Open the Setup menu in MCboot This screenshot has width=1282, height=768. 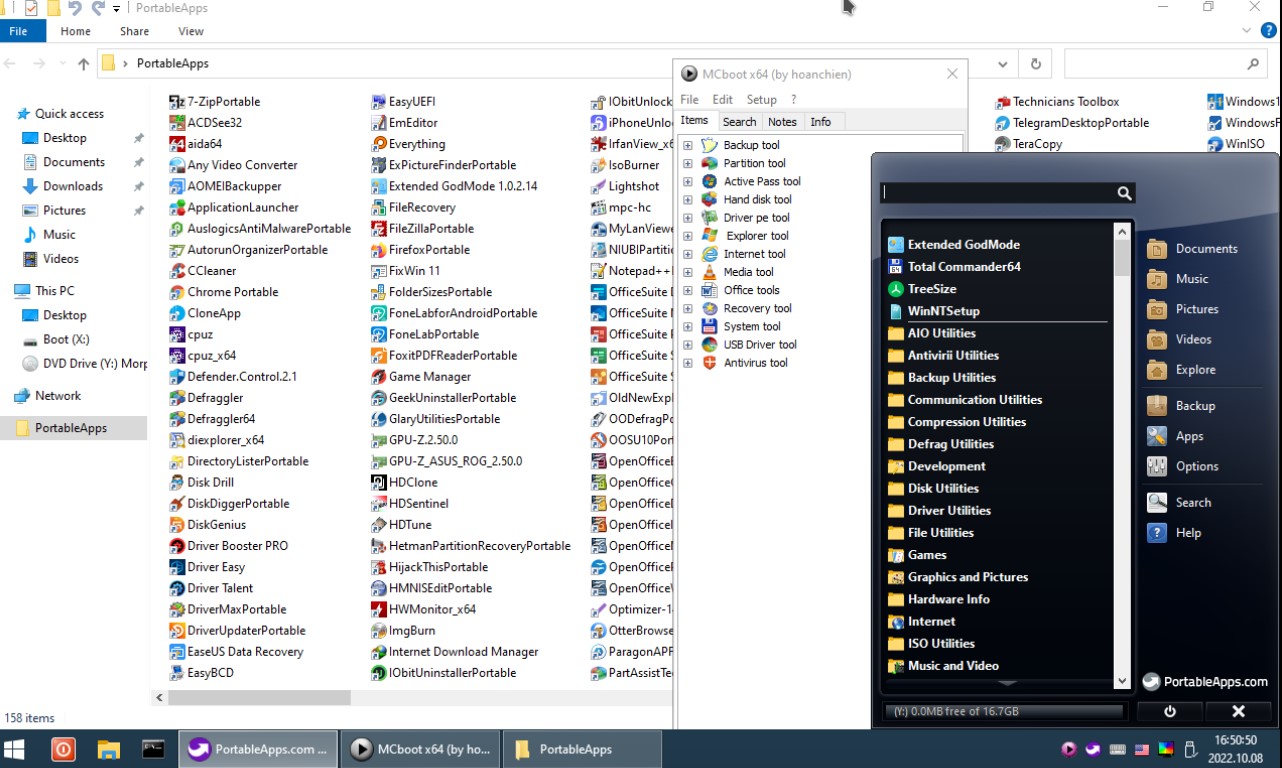coord(761,100)
